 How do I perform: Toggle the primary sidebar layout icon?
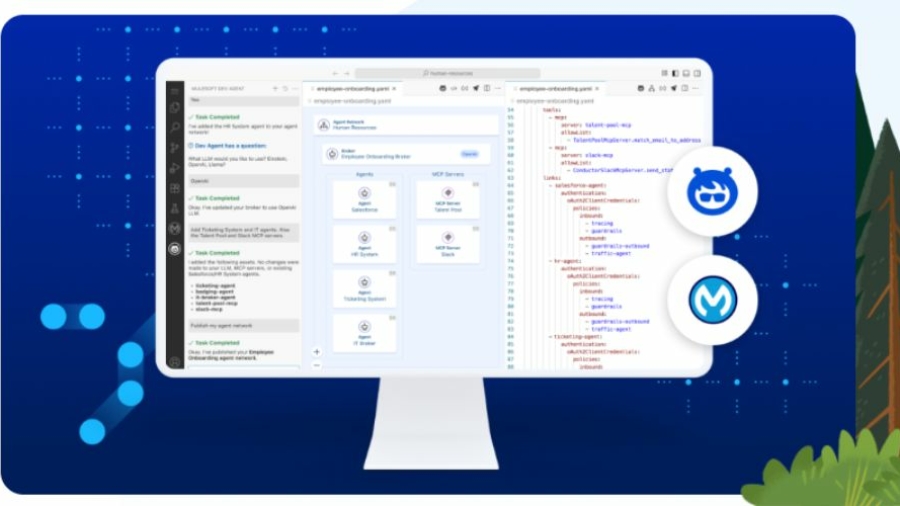coord(676,73)
